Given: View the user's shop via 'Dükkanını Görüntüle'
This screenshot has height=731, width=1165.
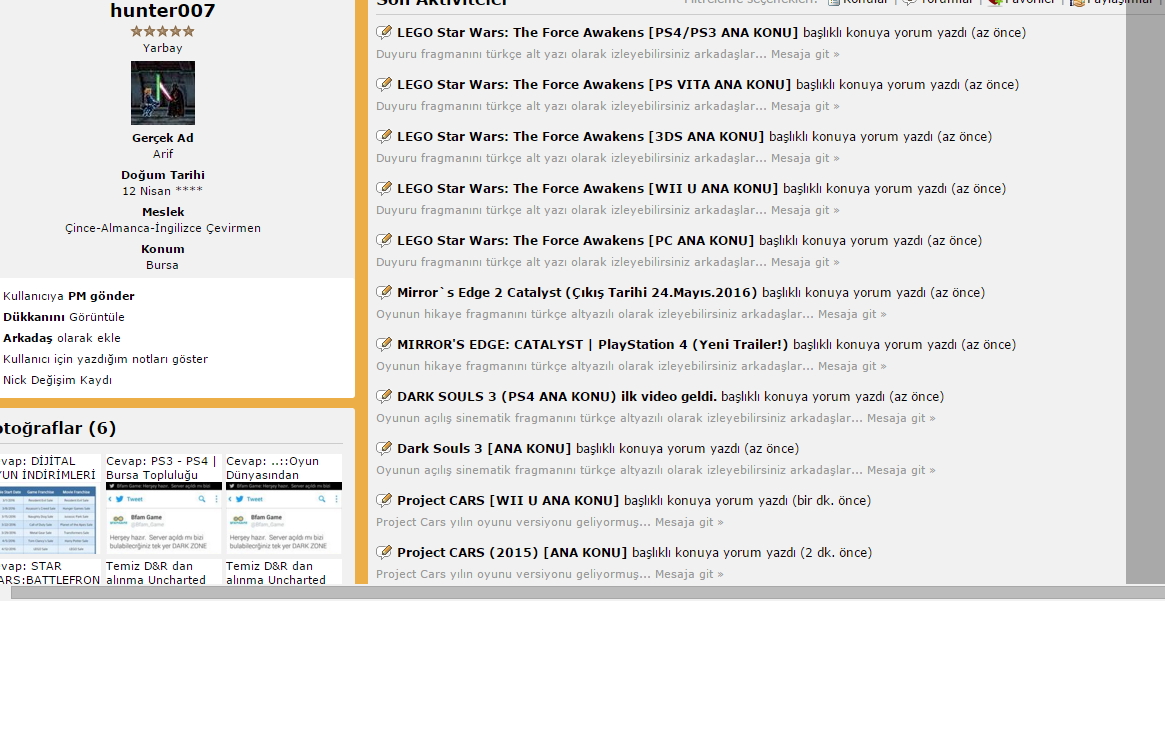Looking at the screenshot, I should click(x=64, y=317).
